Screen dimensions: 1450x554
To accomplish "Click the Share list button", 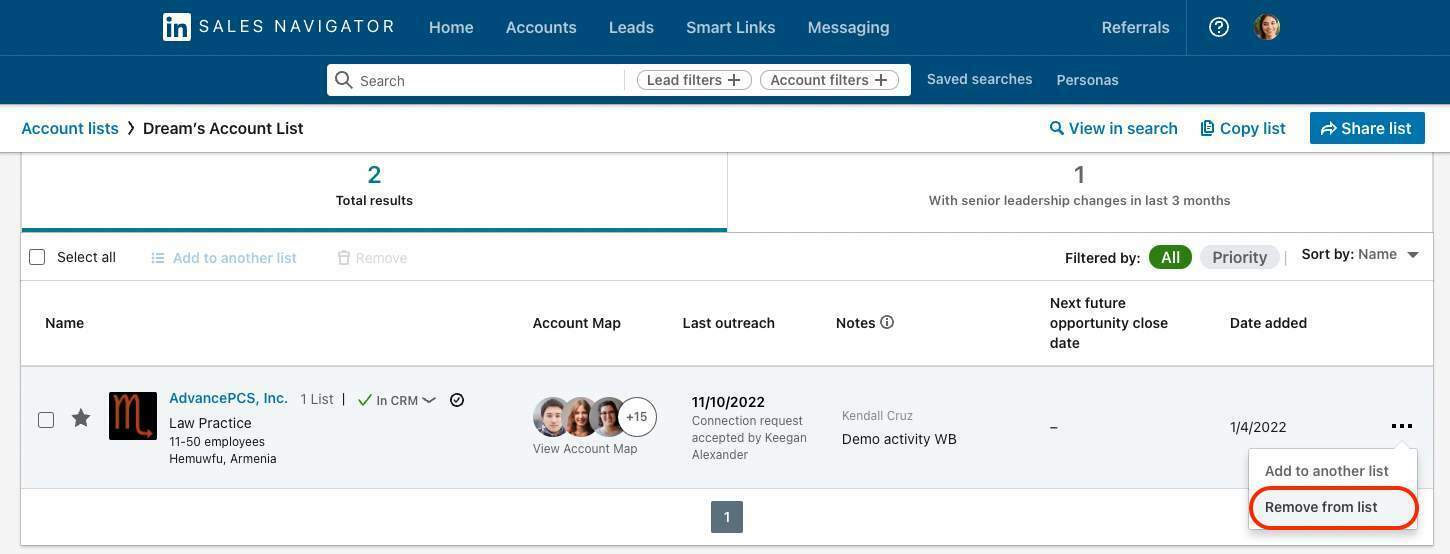I will (1367, 128).
